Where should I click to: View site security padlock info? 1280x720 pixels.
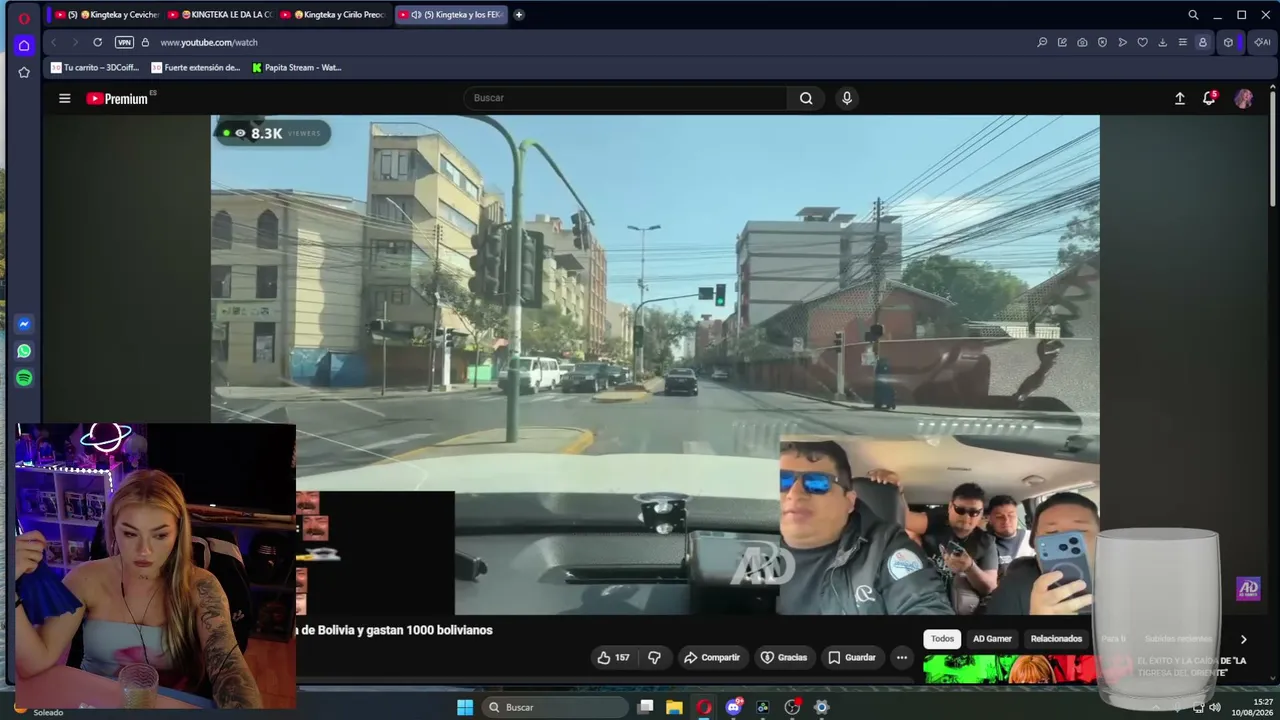145,42
